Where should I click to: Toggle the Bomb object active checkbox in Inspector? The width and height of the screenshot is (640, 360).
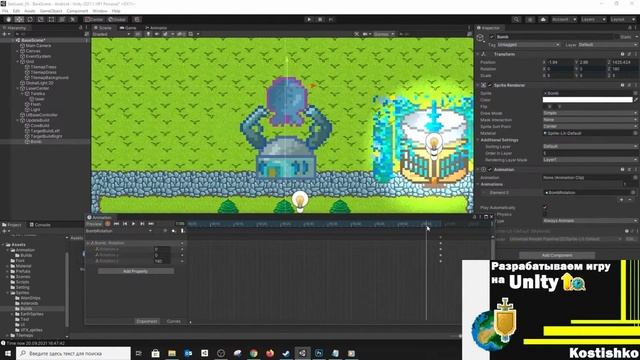tap(492, 37)
